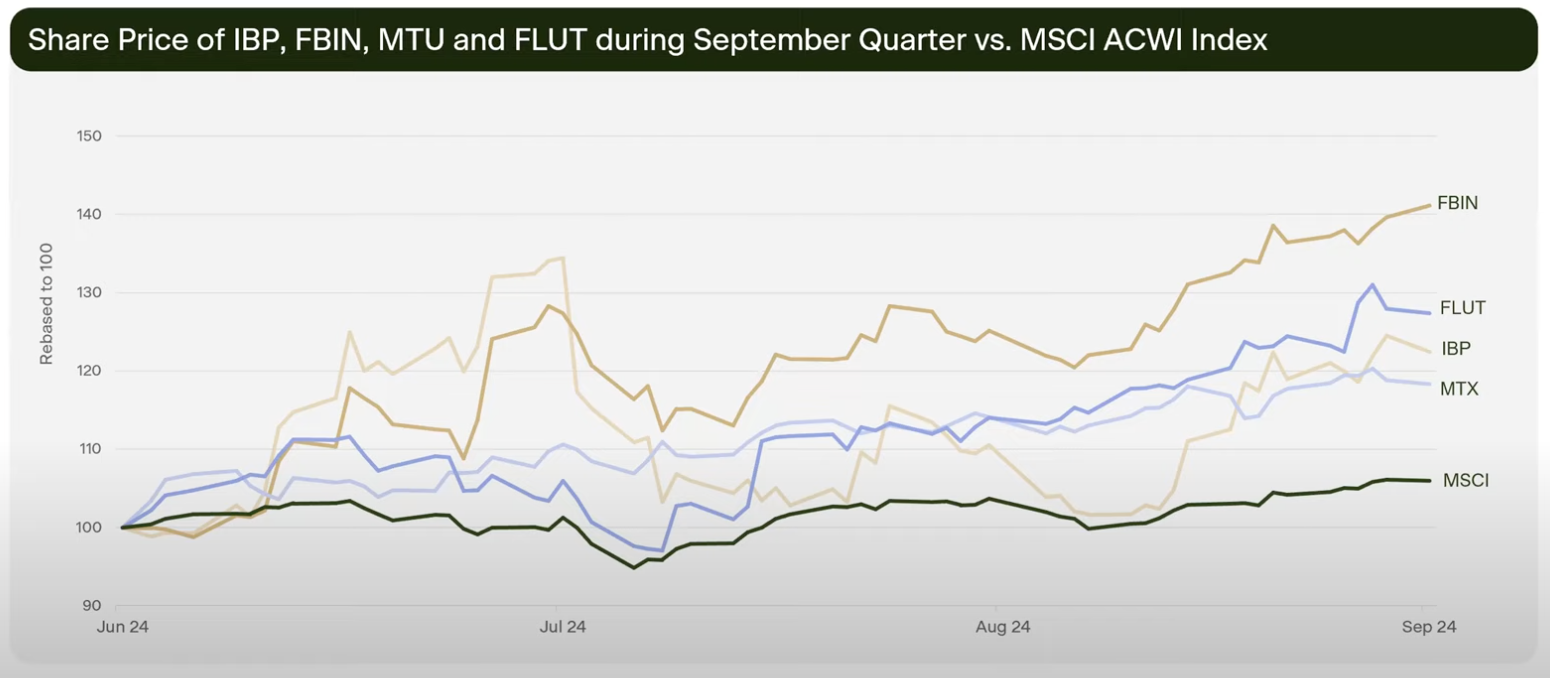Click the 'Rebased to 100' axis title

coord(46,310)
